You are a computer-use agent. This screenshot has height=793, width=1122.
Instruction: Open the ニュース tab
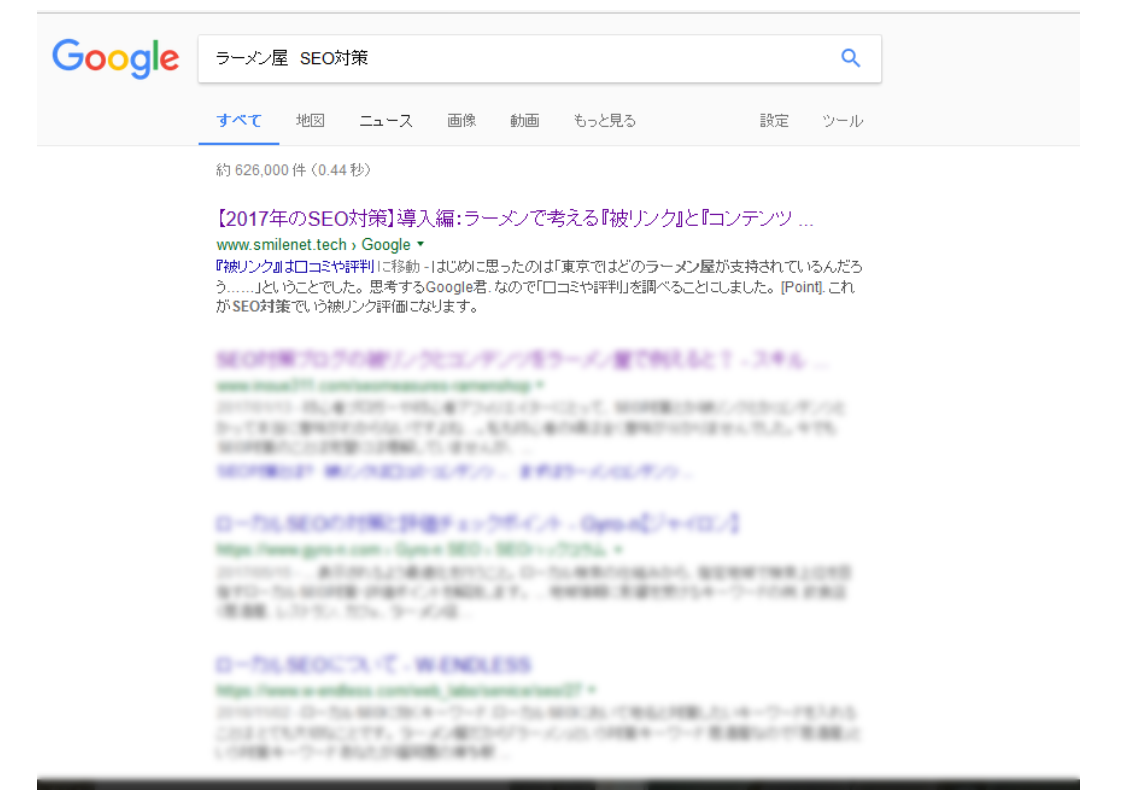386,121
